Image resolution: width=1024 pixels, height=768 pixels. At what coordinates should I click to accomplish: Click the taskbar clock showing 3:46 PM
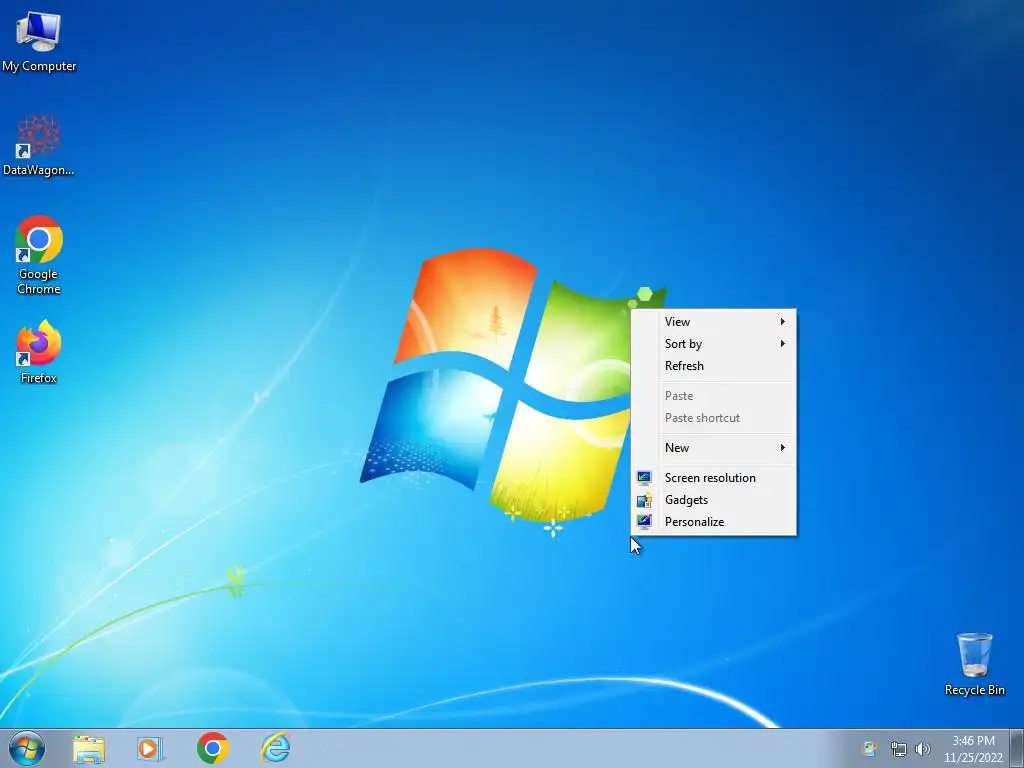coord(973,749)
